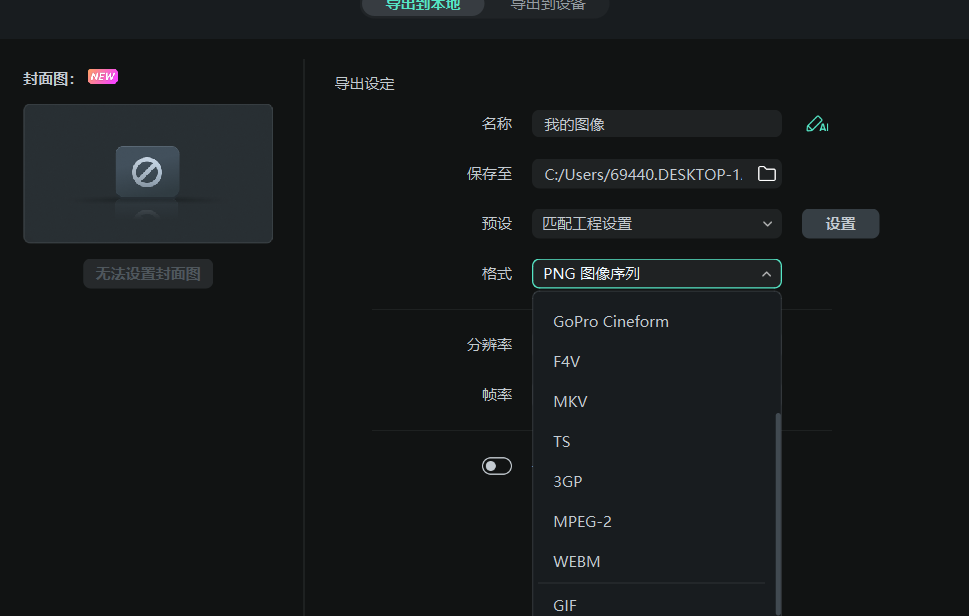
Task: Pick MKV in the format list
Action: [x=570, y=402]
